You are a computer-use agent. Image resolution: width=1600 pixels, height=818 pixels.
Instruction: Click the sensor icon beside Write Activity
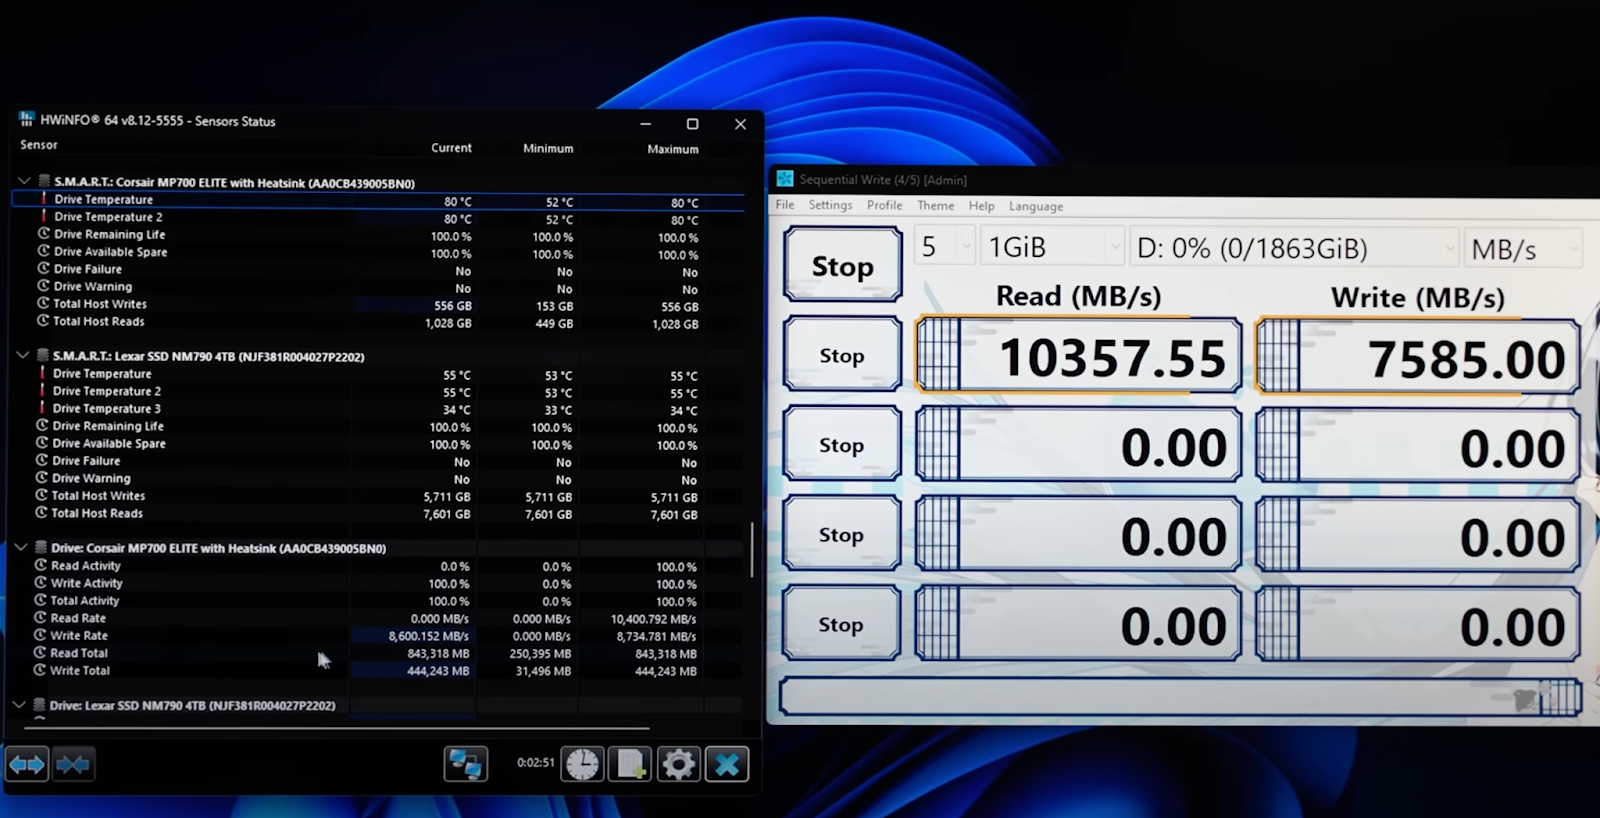[x=41, y=583]
